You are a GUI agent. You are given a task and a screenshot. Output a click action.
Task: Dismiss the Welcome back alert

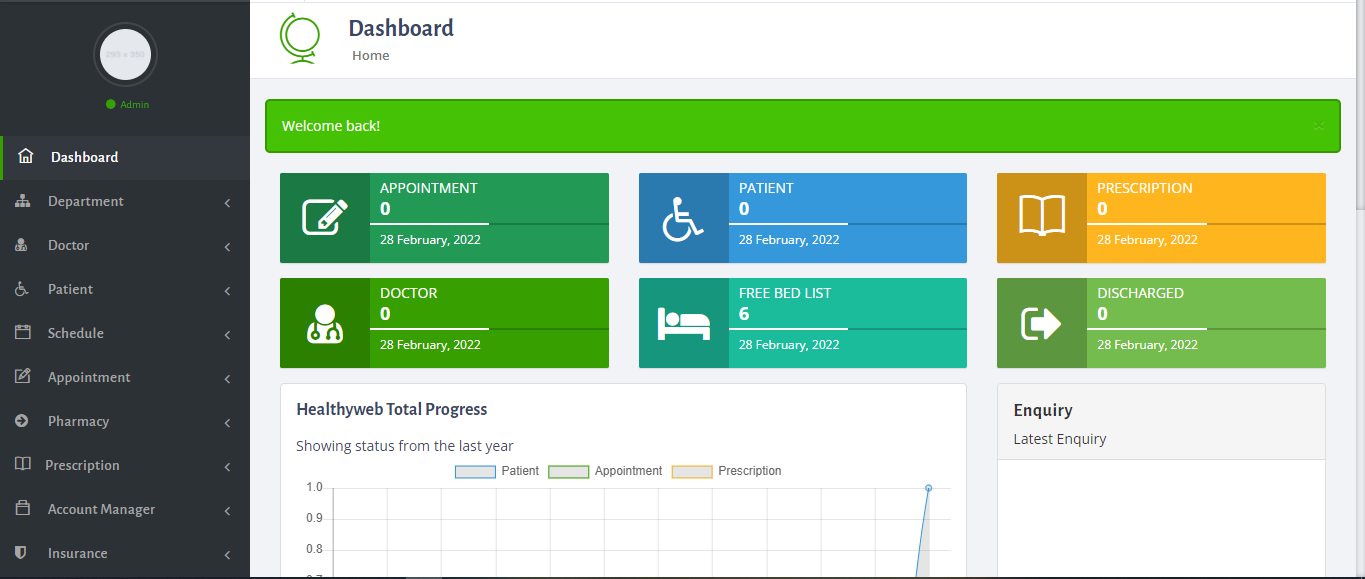1318,126
